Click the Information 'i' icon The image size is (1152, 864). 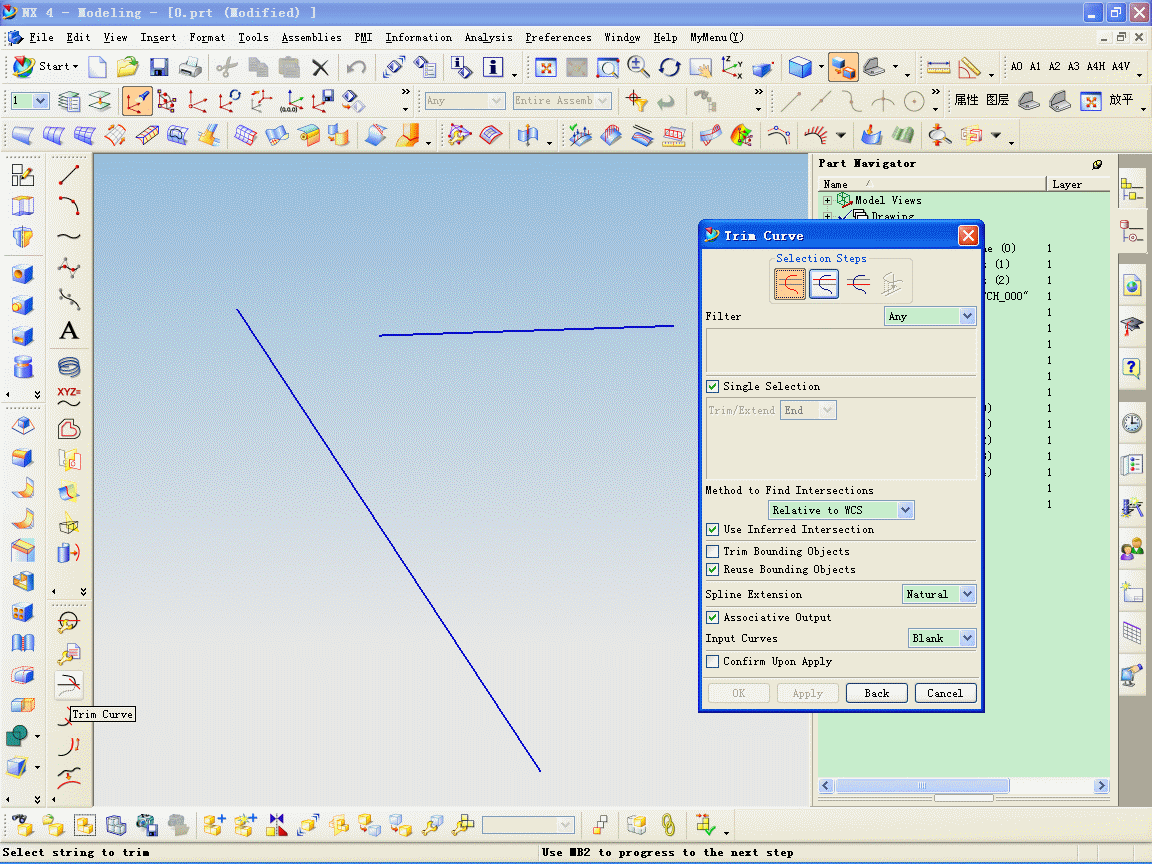(493, 68)
